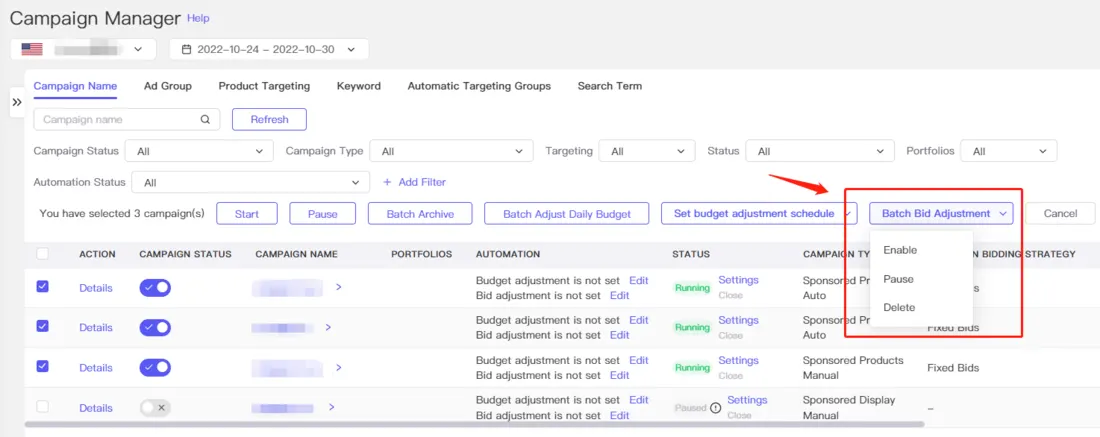This screenshot has height=437, width=1100.
Task: Edit bid adjustment for first campaign
Action: pos(619,295)
